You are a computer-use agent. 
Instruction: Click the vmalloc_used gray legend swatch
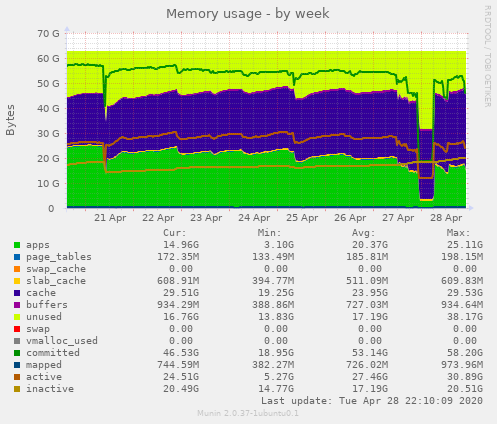click(17, 341)
